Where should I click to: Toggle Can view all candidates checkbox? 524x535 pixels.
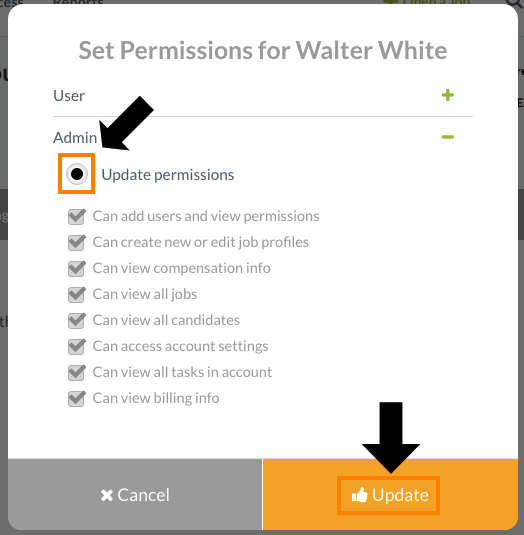click(x=76, y=320)
